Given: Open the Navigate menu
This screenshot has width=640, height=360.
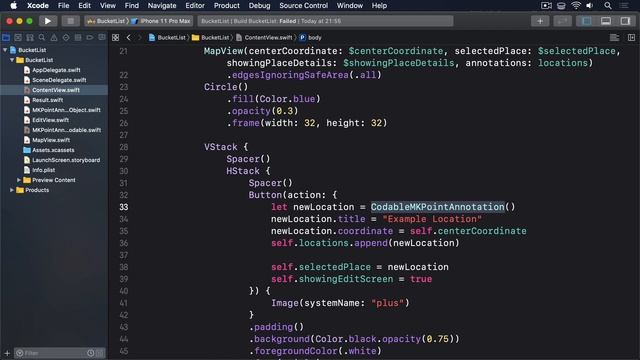Looking at the screenshot, I should point(162,6).
